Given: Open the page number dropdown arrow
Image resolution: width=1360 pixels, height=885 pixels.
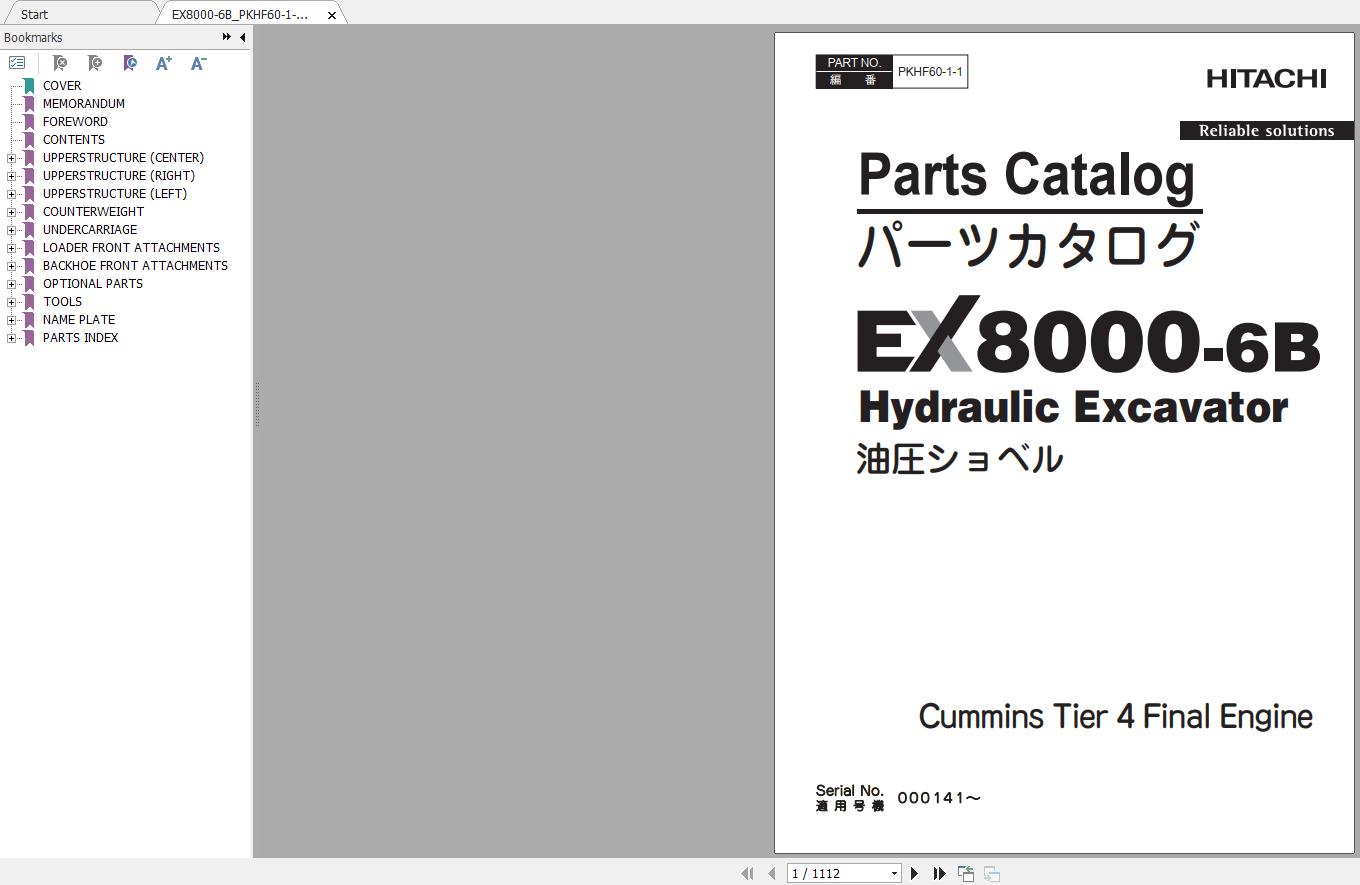Looking at the screenshot, I should coord(894,873).
